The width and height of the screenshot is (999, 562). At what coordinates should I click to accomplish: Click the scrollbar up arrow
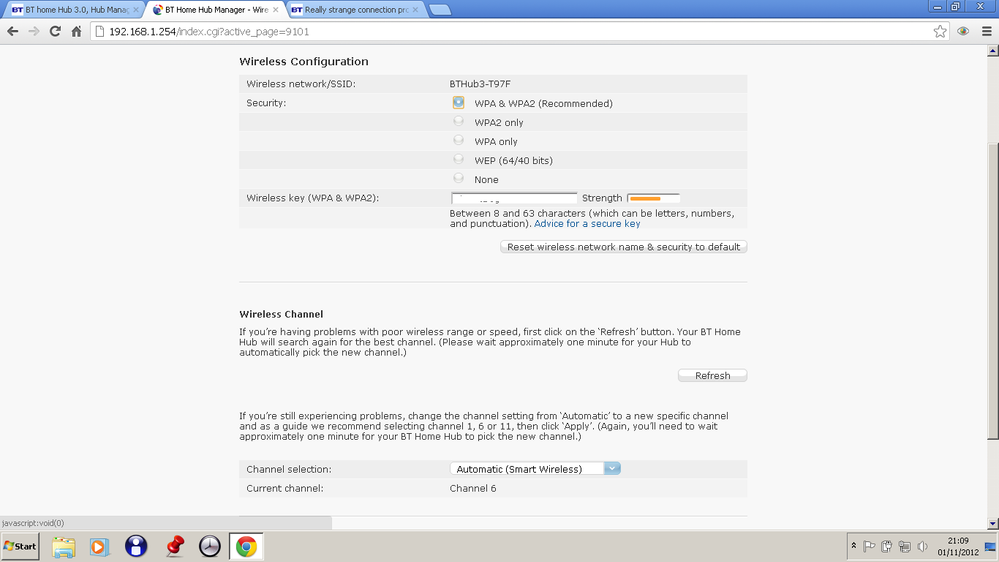coord(993,51)
